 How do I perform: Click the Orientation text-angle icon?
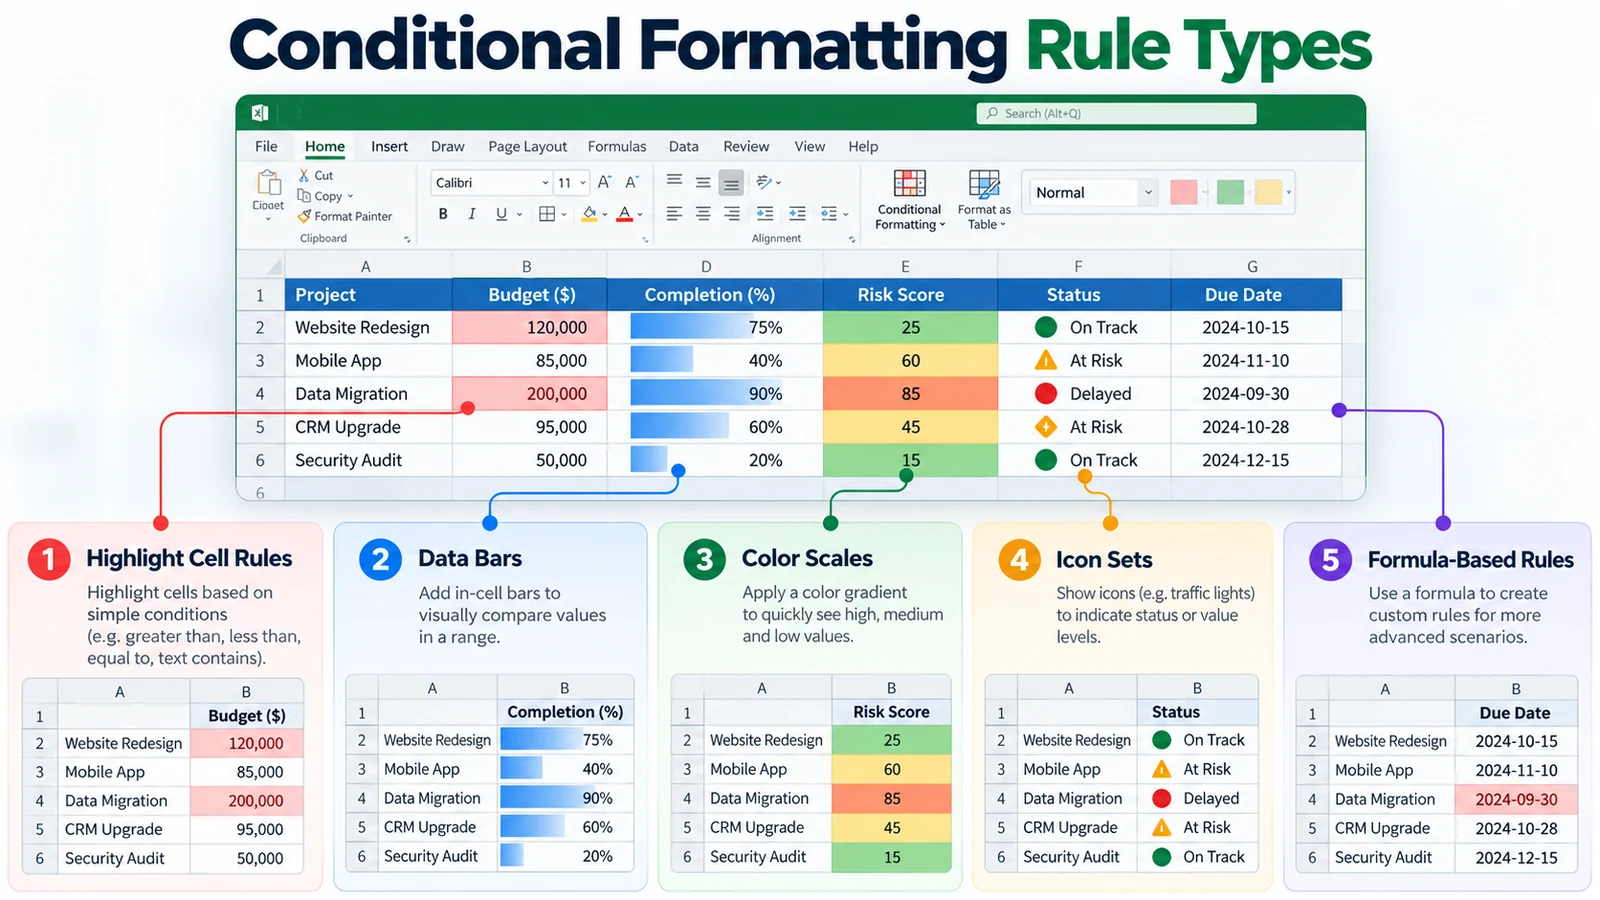[x=764, y=182]
